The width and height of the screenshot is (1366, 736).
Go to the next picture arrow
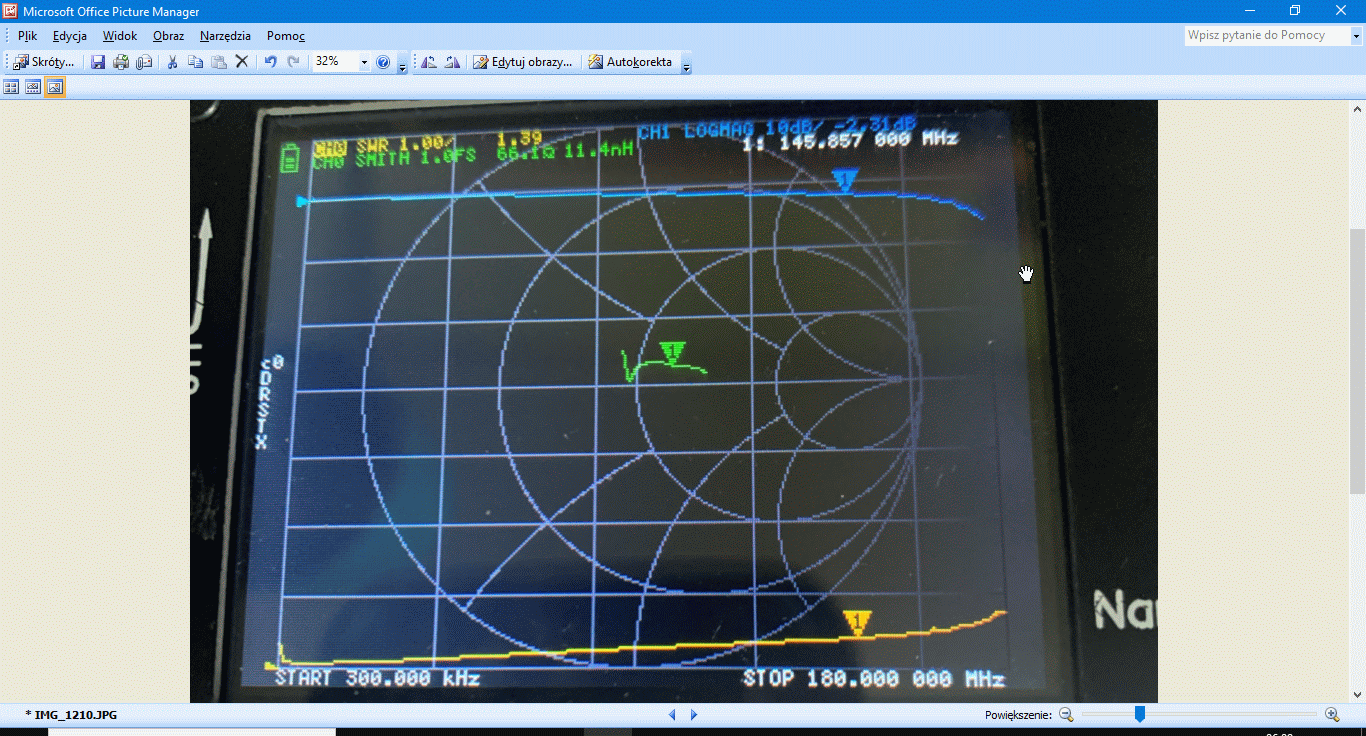pyautogui.click(x=694, y=714)
